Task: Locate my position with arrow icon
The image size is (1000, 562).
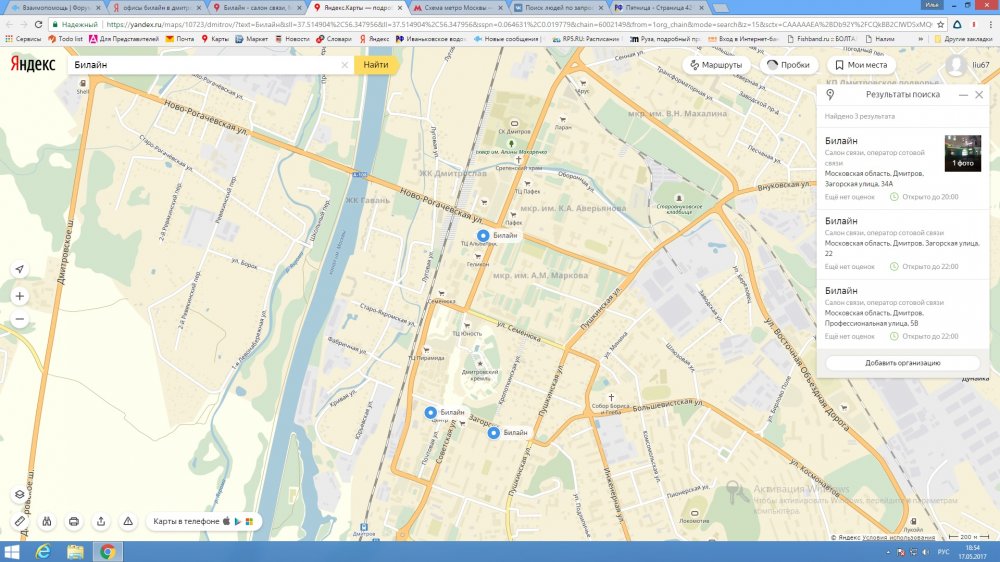Action: (x=19, y=270)
